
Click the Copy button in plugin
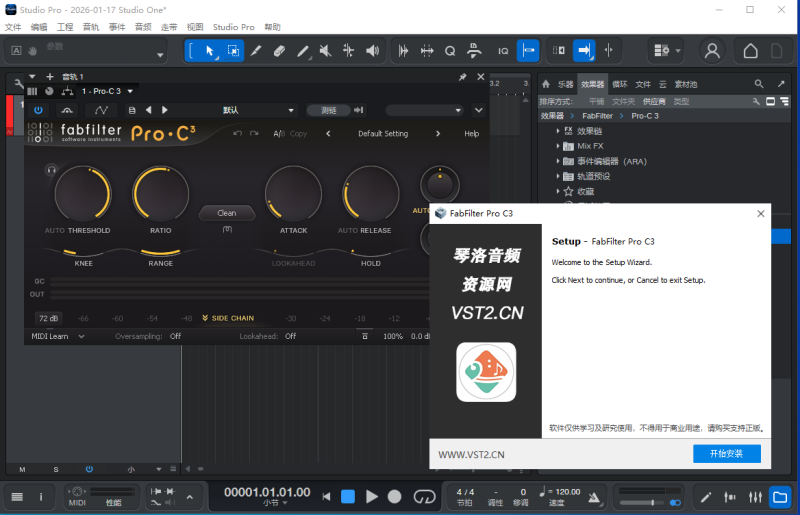point(298,134)
